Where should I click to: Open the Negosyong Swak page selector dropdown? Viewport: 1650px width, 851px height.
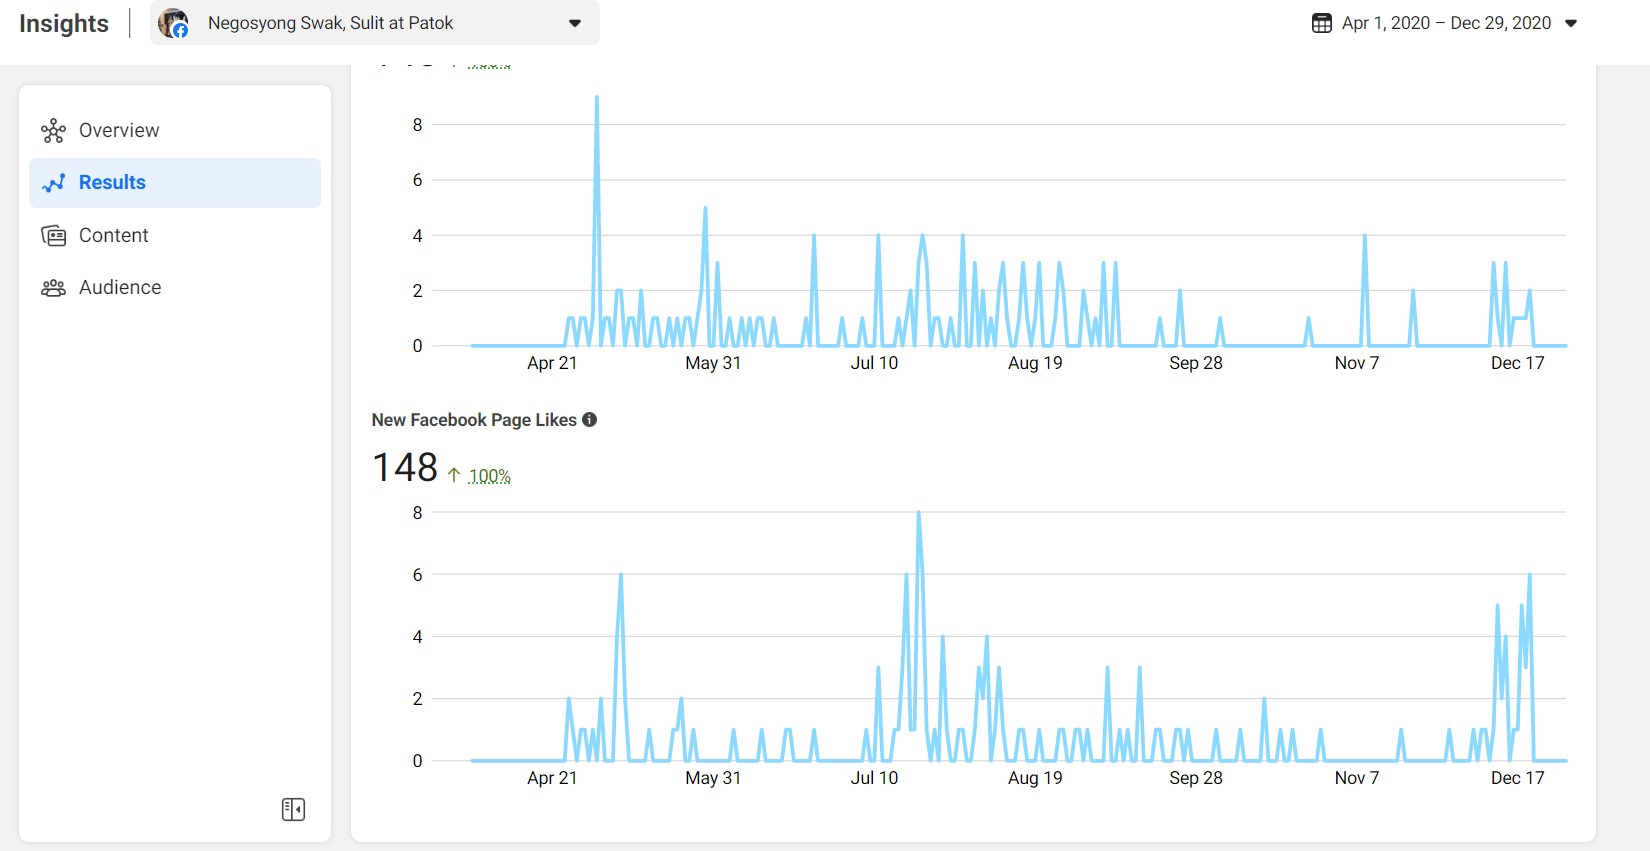pyautogui.click(x=375, y=23)
